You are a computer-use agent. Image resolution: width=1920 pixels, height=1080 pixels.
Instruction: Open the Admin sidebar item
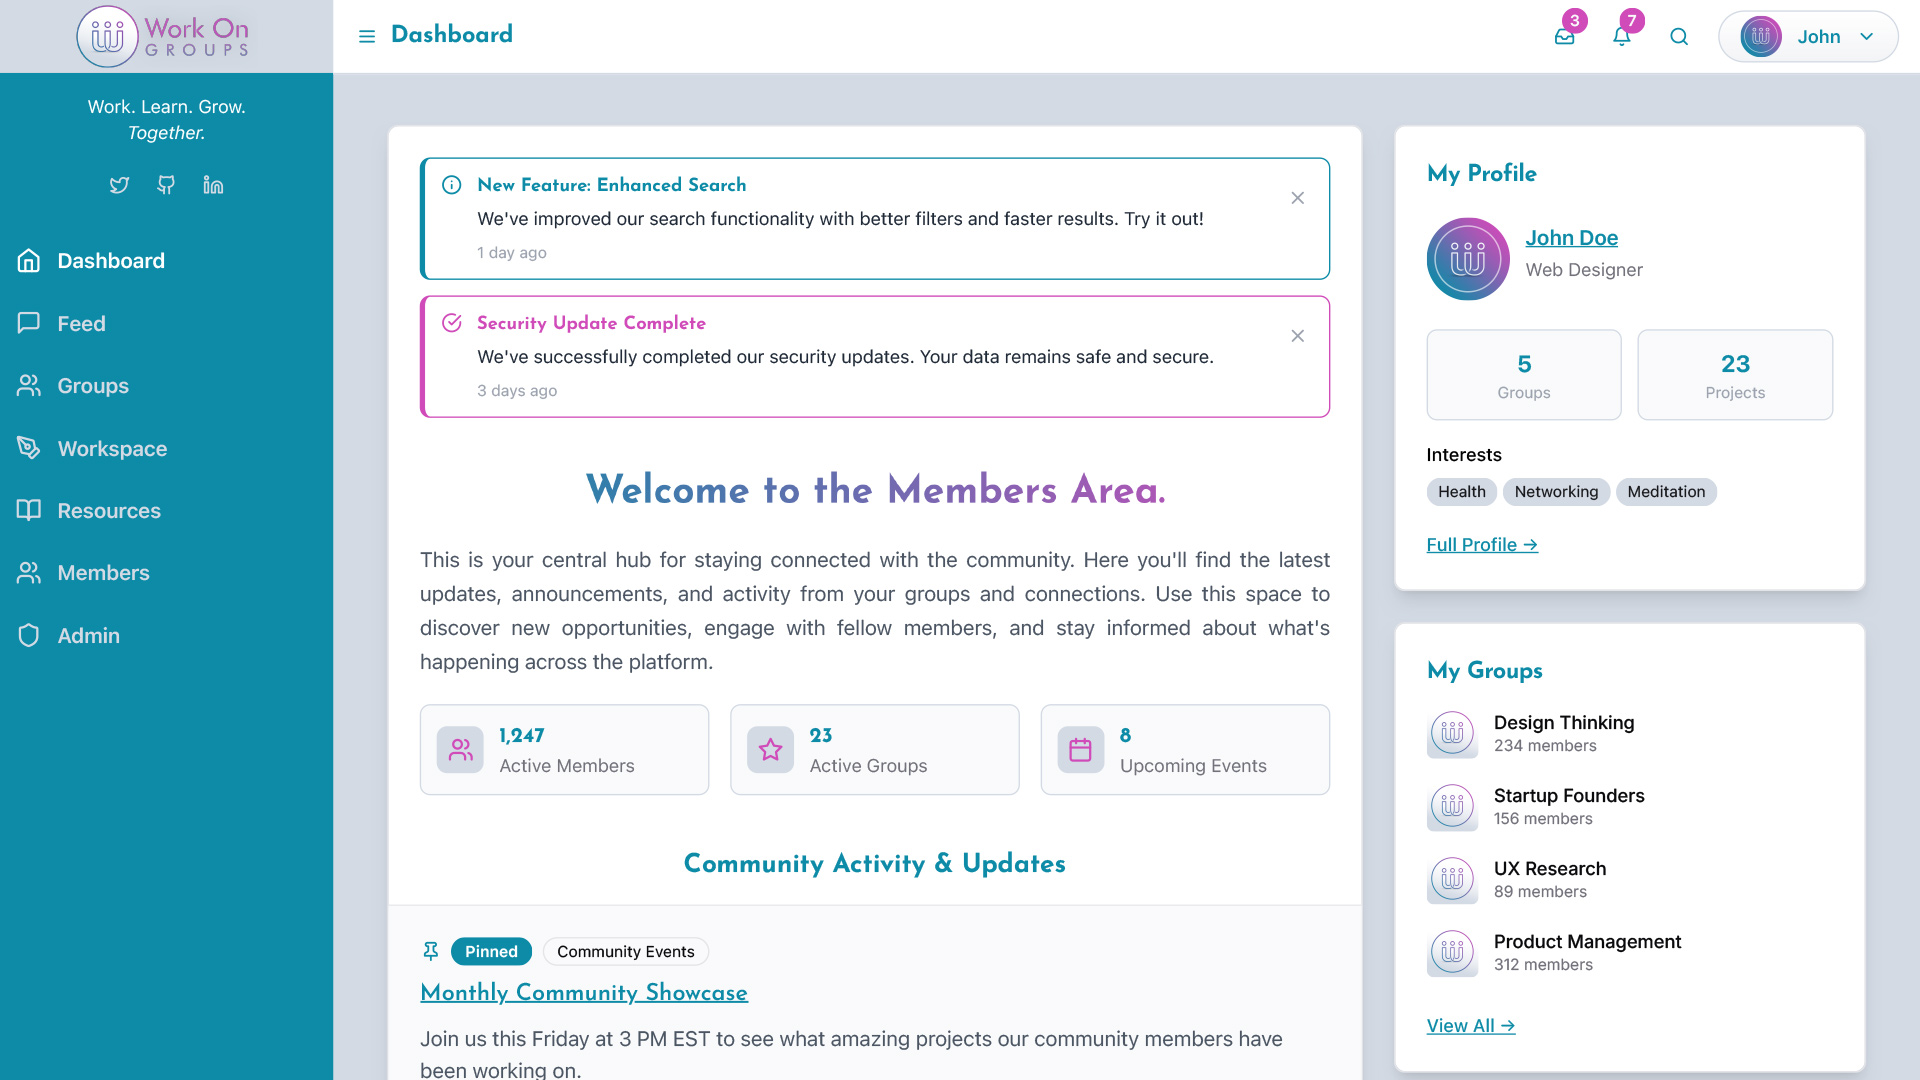(x=88, y=636)
